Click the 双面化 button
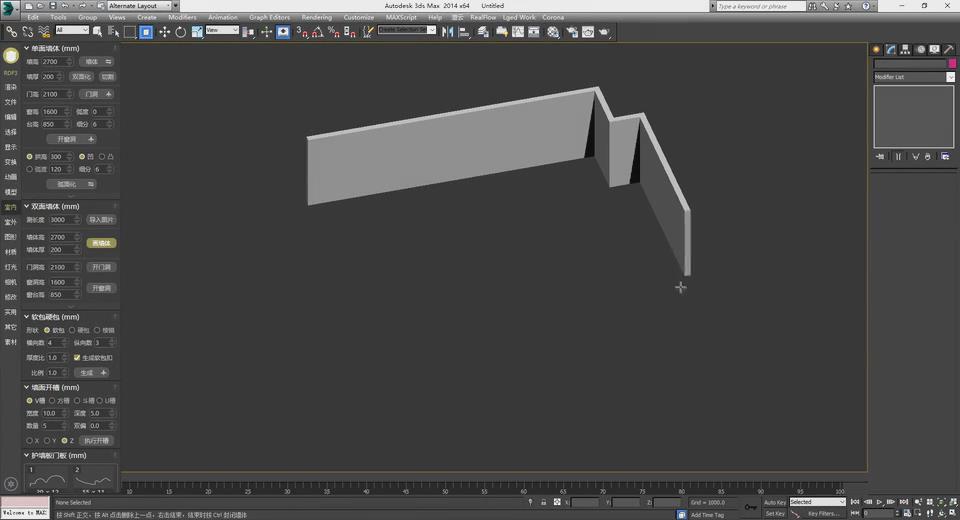Screen dimensions: 960x520 click(81, 77)
